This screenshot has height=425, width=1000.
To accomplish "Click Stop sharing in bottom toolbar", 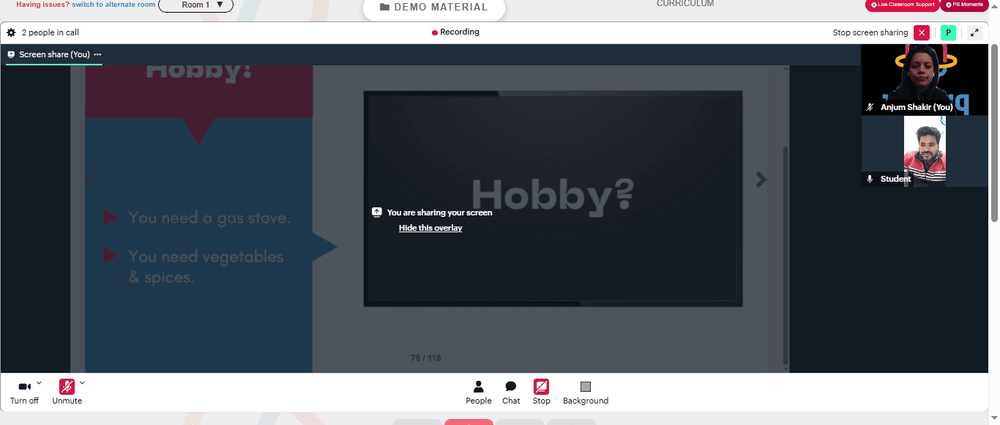I will pyautogui.click(x=541, y=392).
